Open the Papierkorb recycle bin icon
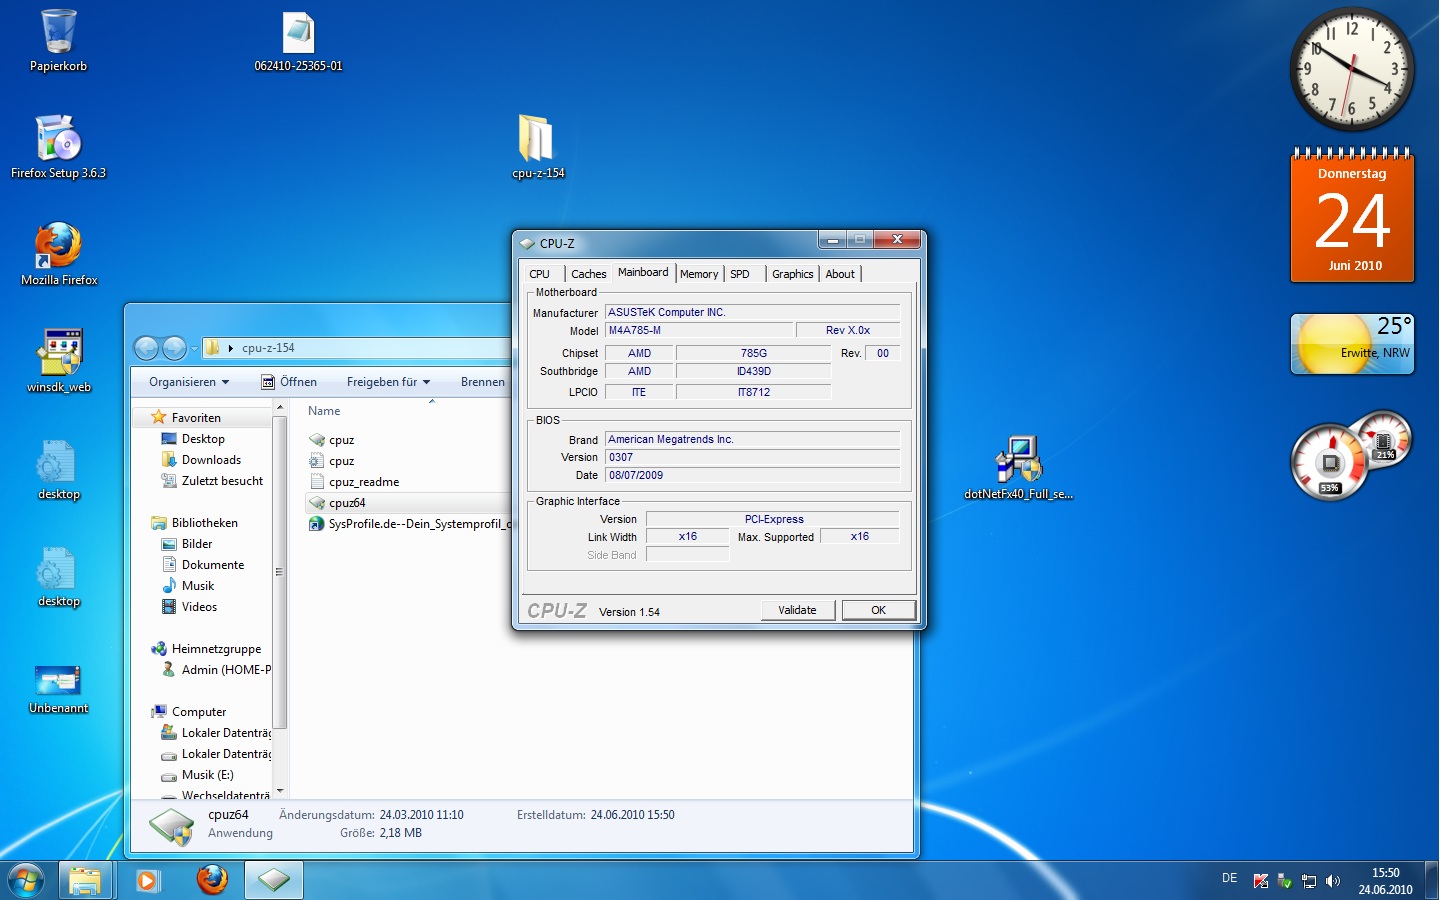The image size is (1440, 900). click(58, 41)
